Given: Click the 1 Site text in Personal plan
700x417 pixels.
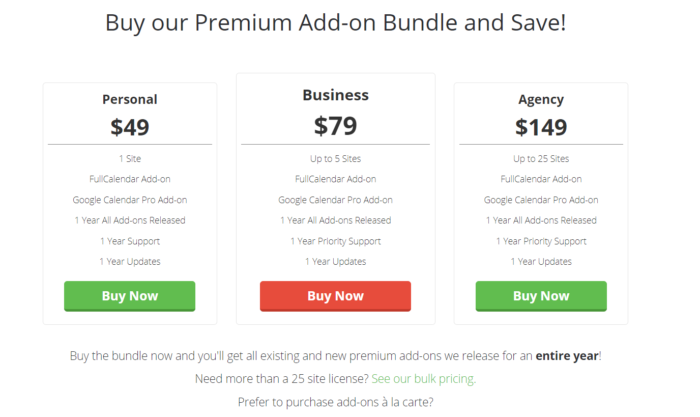Looking at the screenshot, I should tap(130, 158).
